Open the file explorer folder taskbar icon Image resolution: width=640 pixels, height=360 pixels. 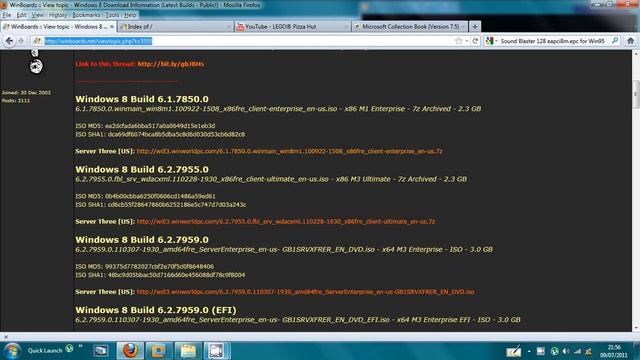pos(188,351)
